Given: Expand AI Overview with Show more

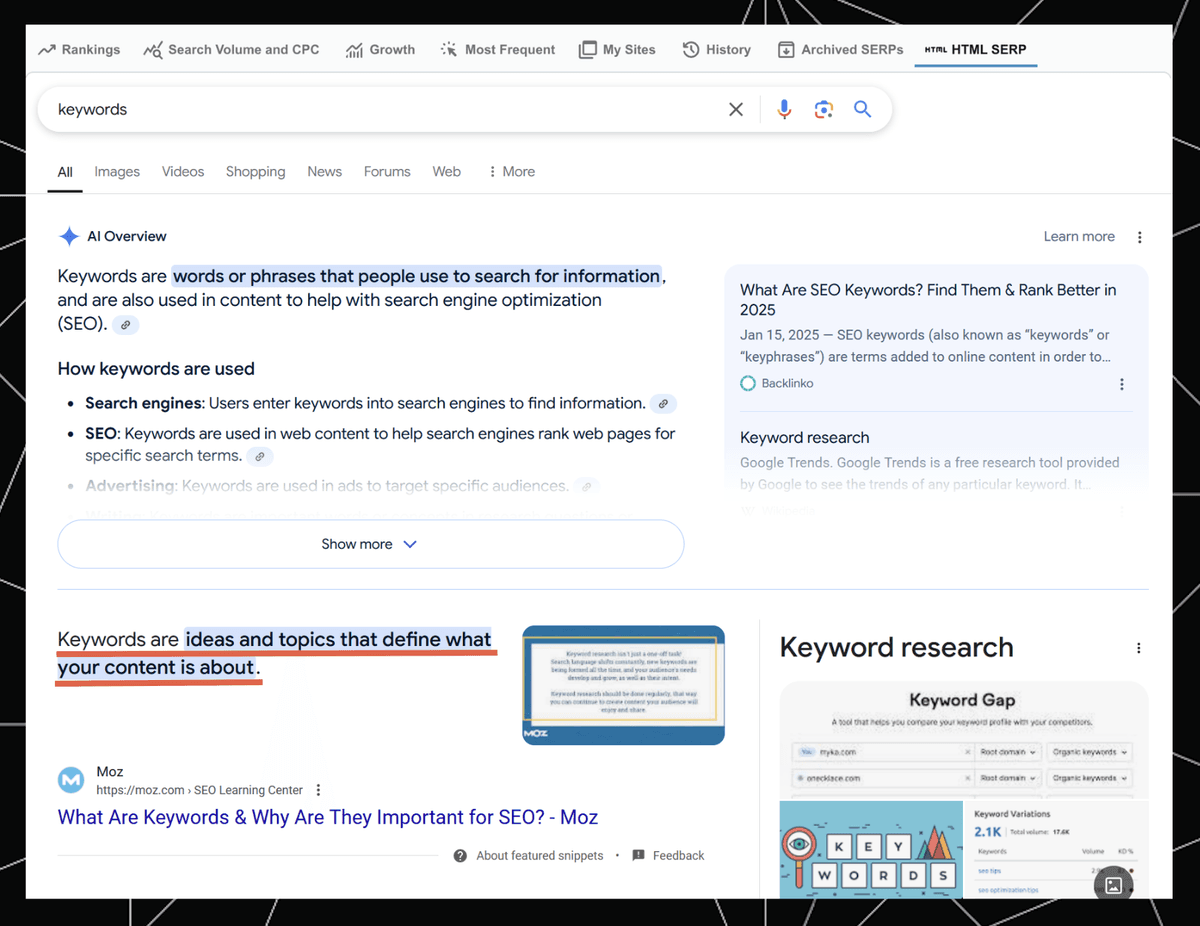Looking at the screenshot, I should 370,544.
